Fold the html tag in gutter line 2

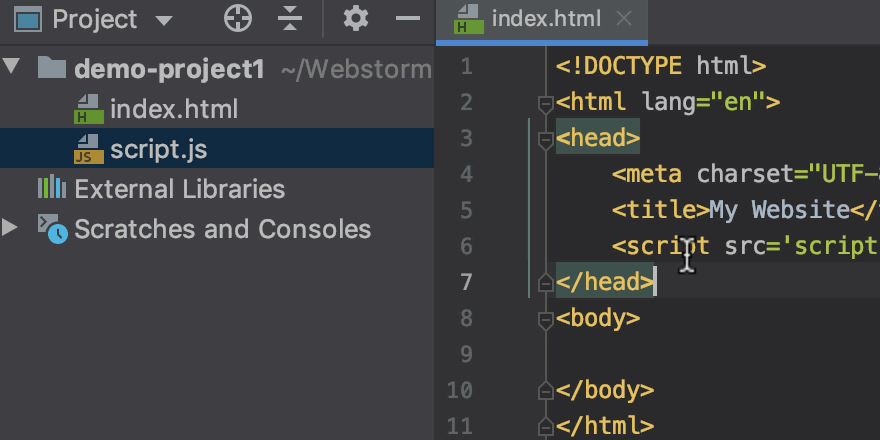[546, 103]
